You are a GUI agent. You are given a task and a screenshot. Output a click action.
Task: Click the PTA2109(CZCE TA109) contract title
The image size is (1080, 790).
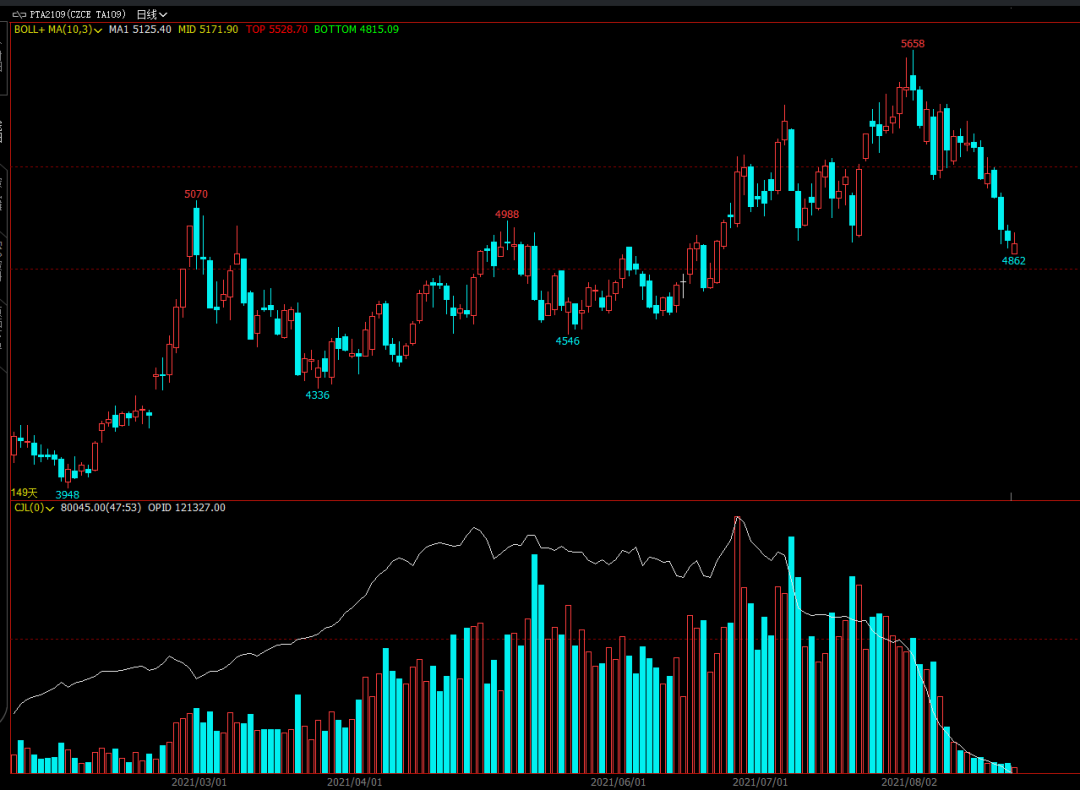click(x=78, y=14)
